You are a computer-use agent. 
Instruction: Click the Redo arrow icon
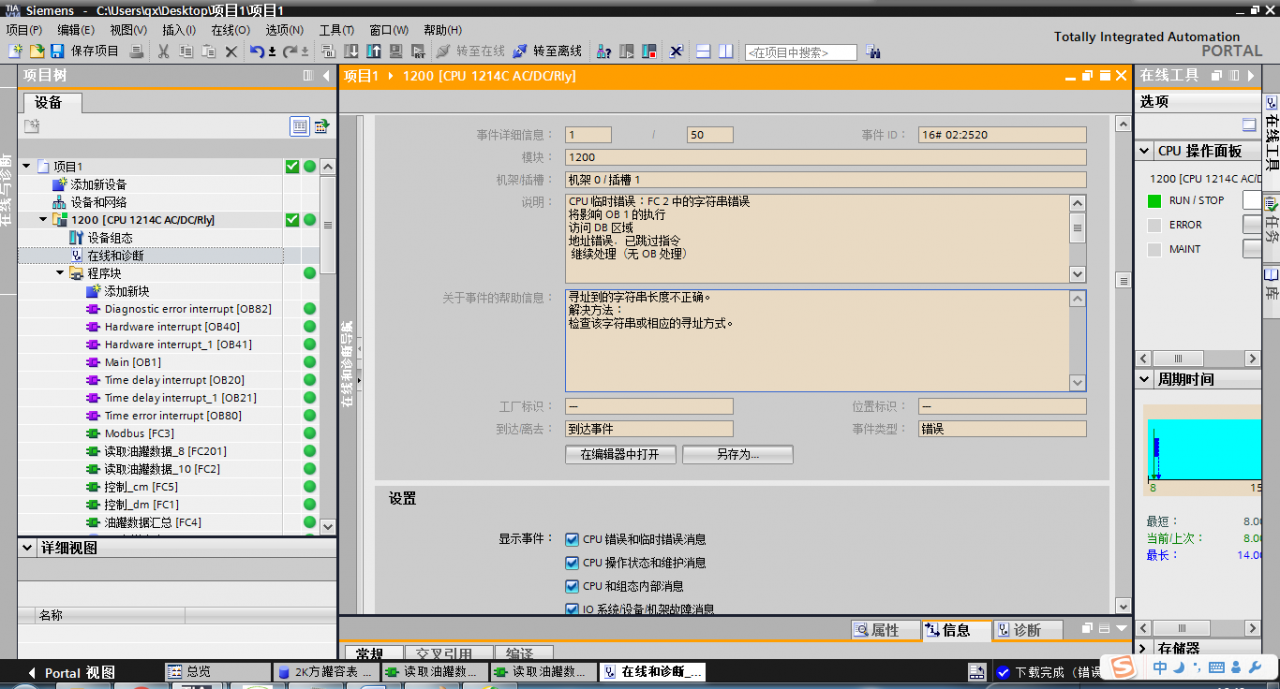291,51
